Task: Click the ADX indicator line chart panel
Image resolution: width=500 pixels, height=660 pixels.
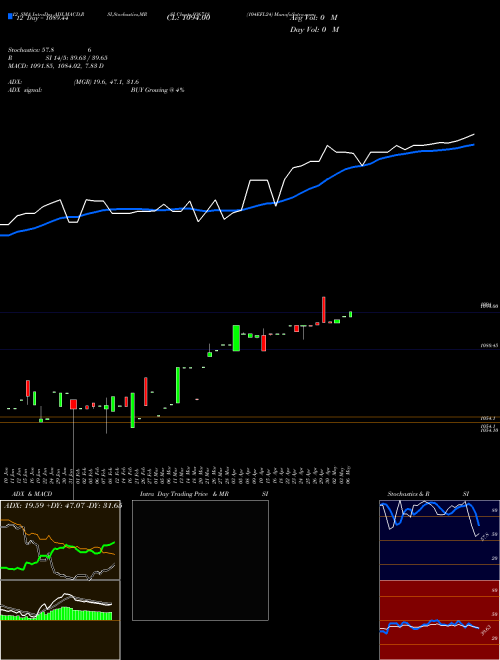Action: [x=60, y=540]
